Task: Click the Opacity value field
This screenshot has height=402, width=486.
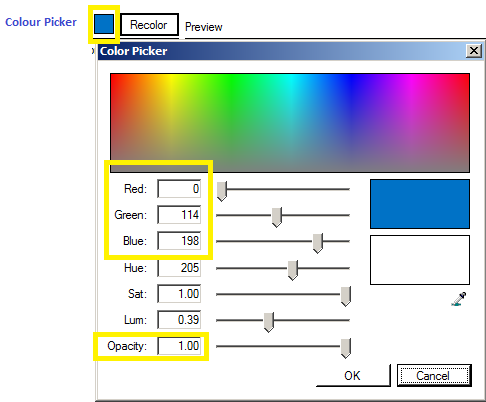Action: pyautogui.click(x=179, y=346)
